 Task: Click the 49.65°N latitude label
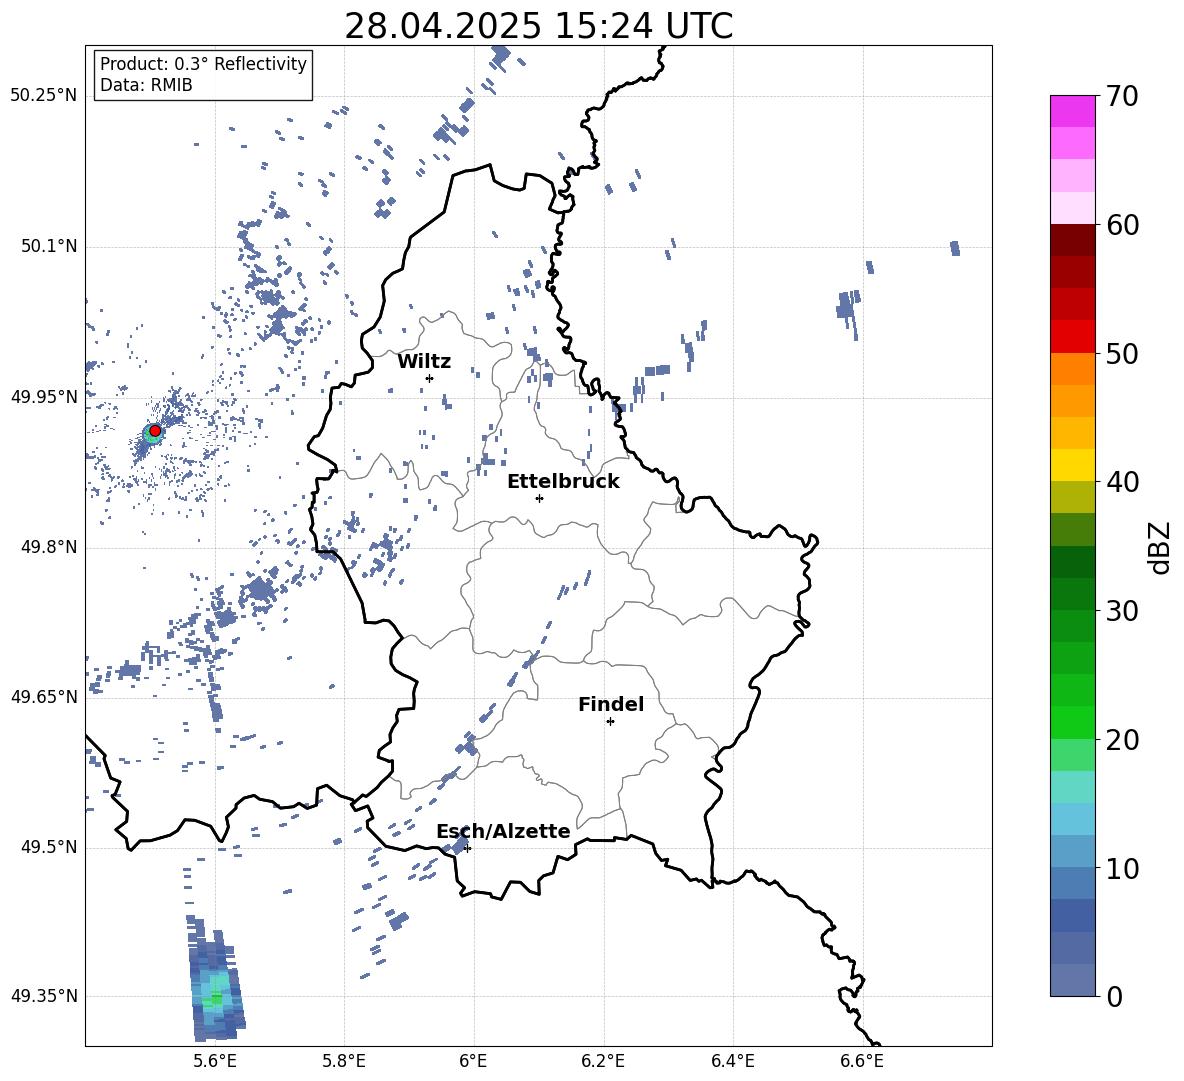pyautogui.click(x=43, y=697)
